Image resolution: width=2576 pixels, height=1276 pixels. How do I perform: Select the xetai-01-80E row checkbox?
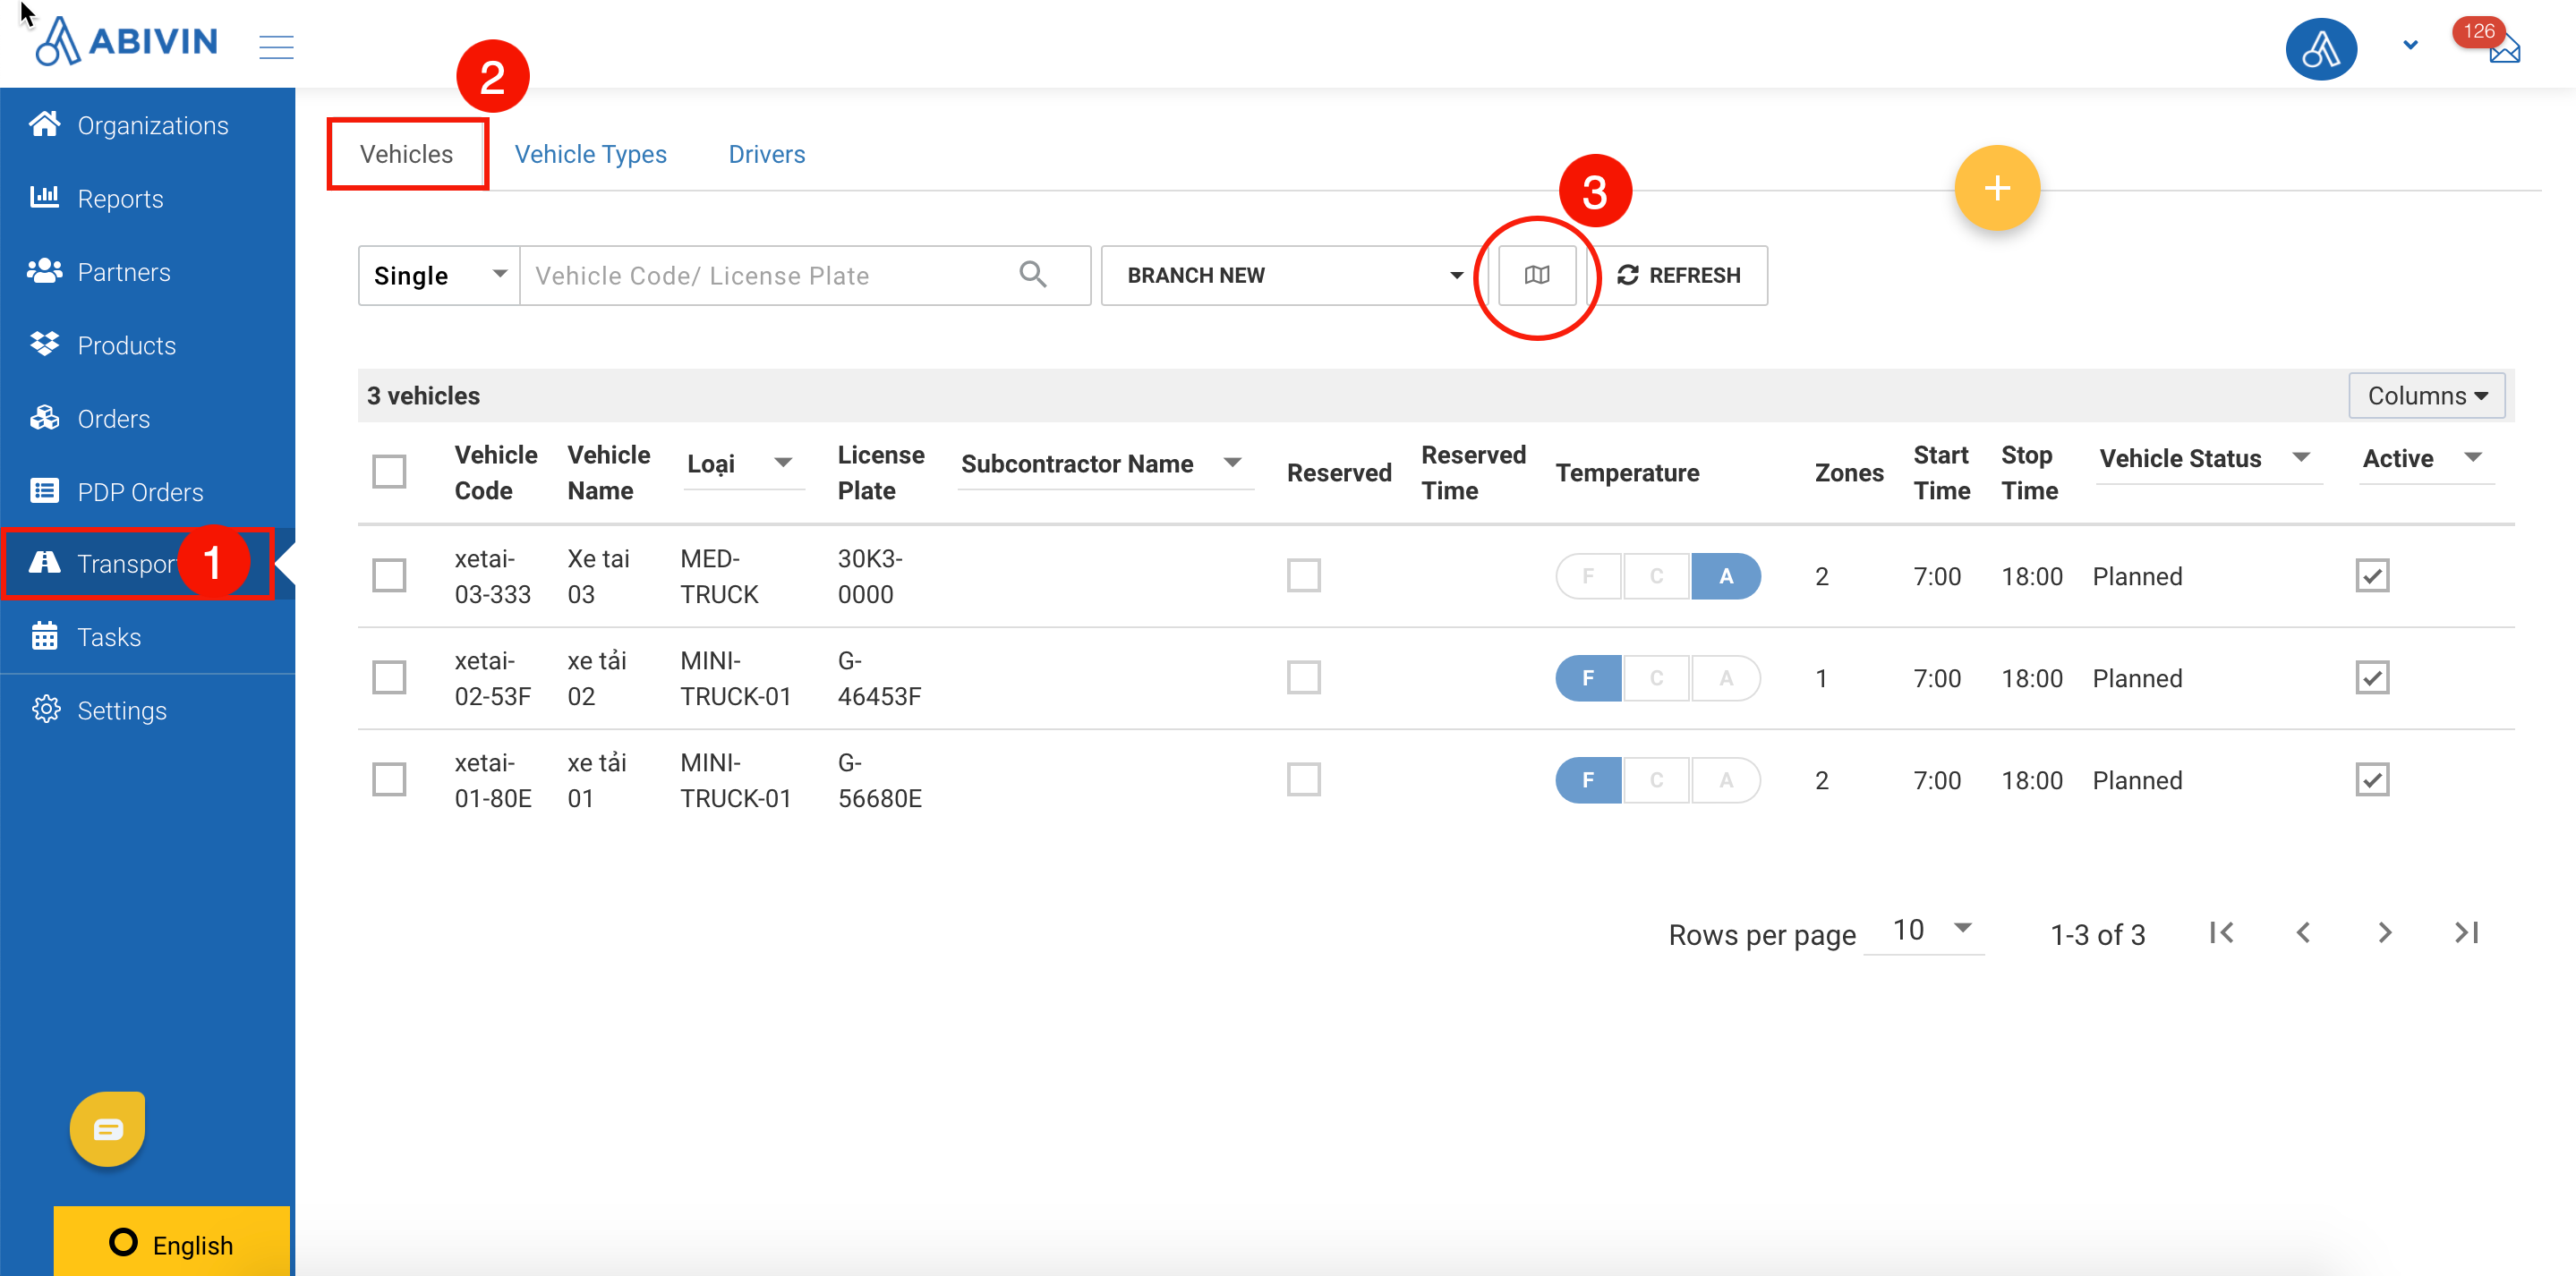(x=389, y=779)
